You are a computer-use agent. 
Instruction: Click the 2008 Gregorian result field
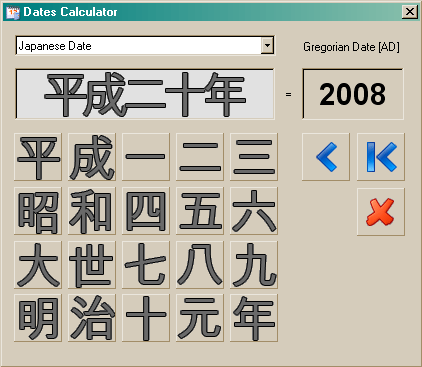point(353,94)
